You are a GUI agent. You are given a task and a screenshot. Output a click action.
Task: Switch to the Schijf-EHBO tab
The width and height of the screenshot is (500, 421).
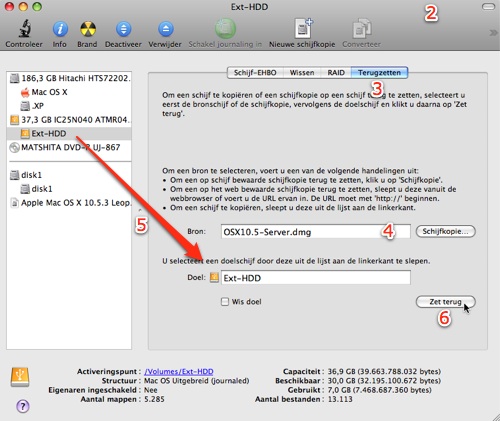click(255, 73)
